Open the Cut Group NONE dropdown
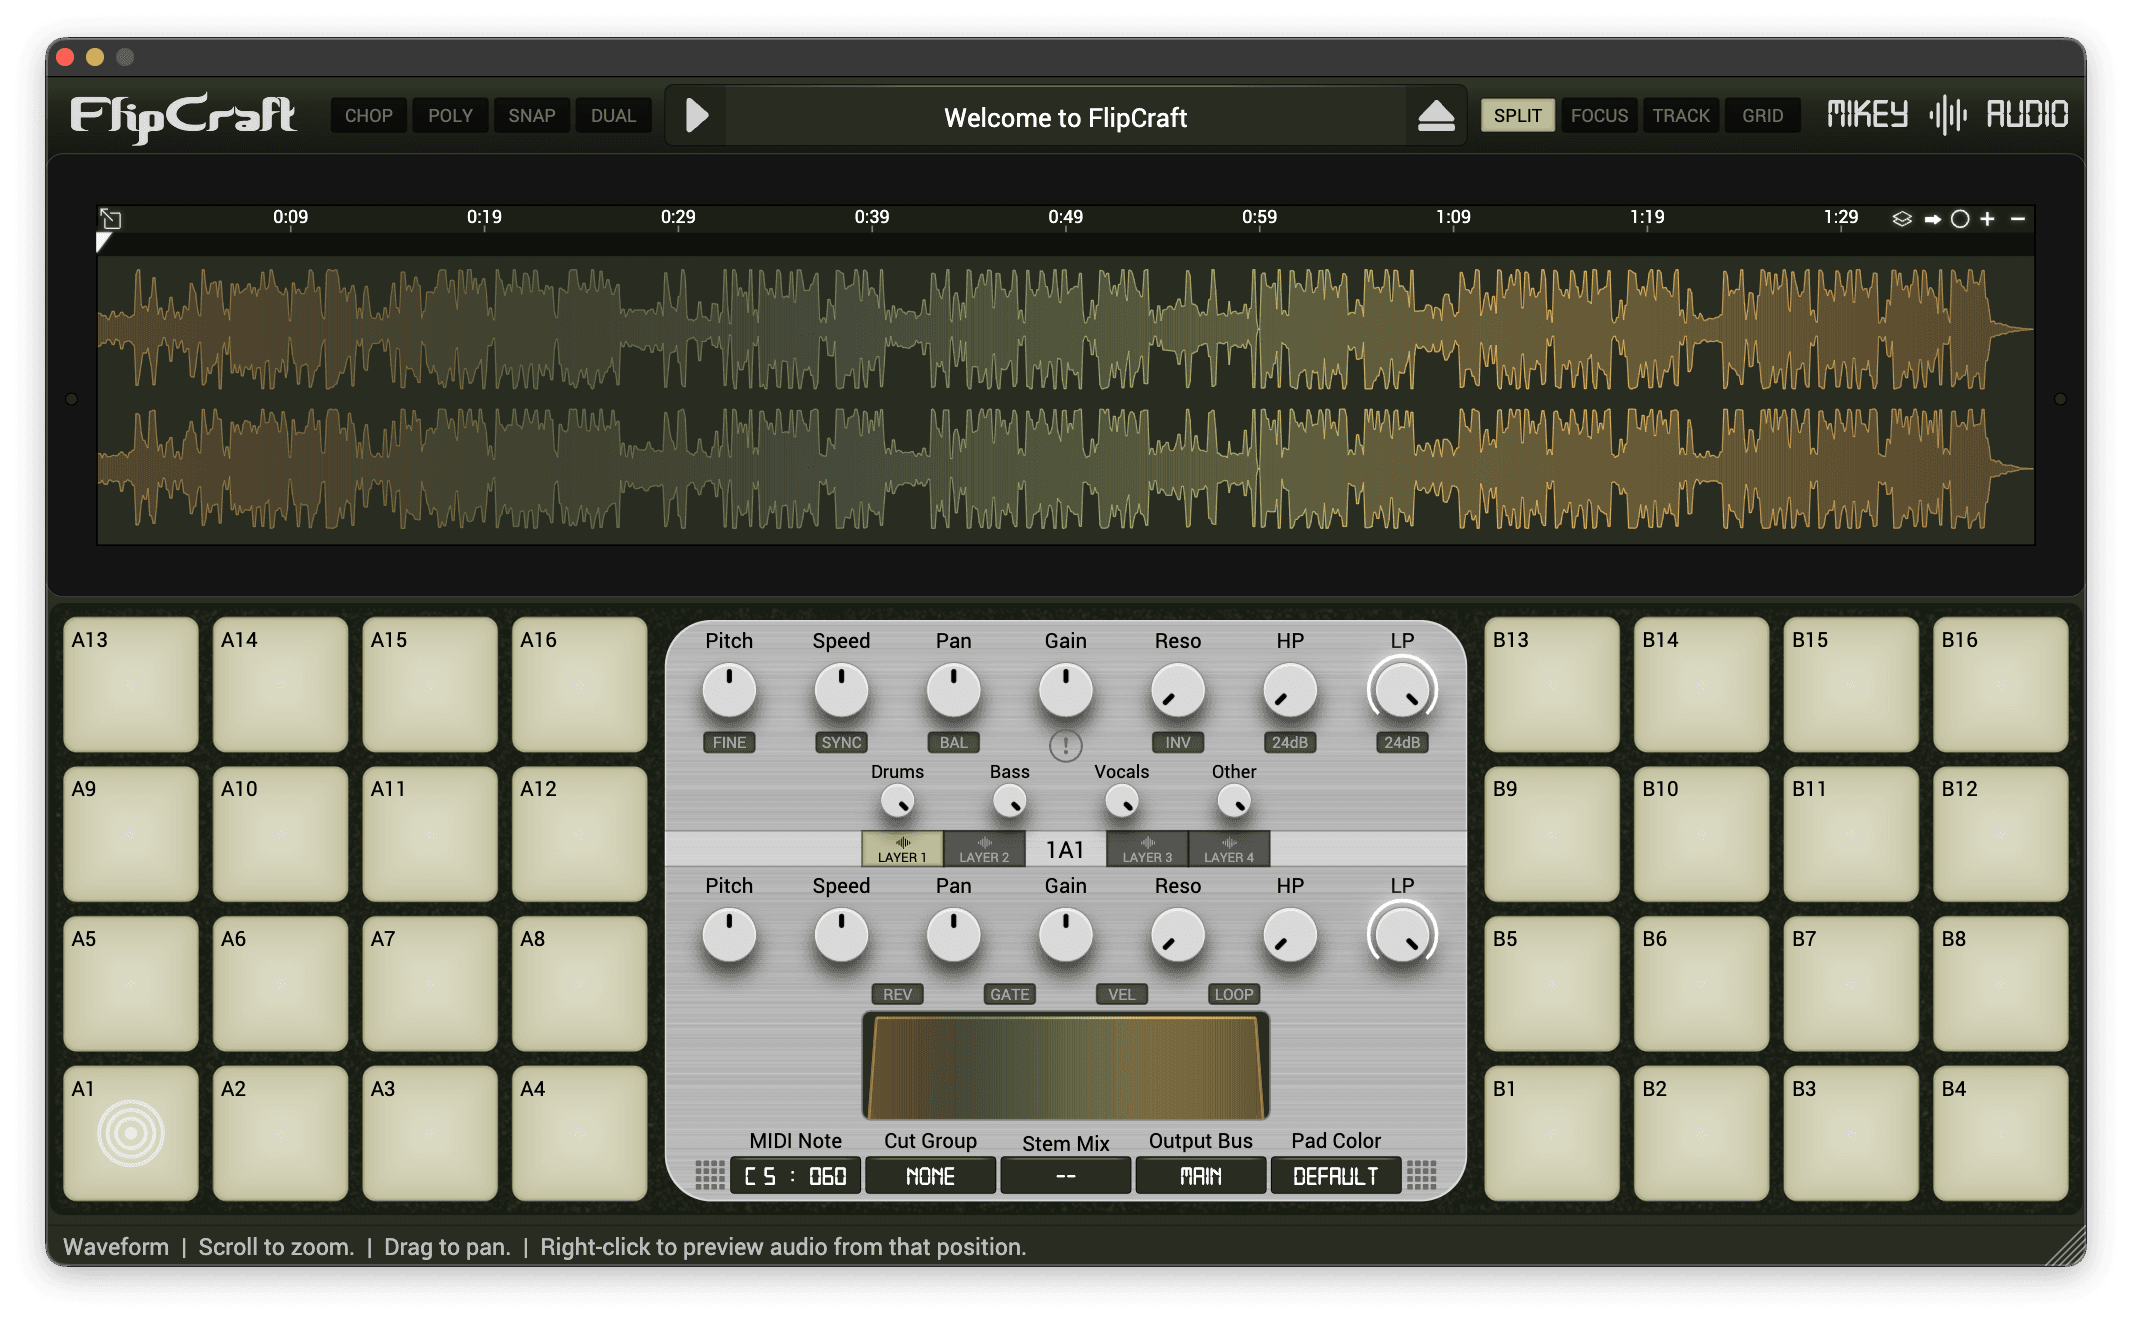Image resolution: width=2132 pixels, height=1320 pixels. [x=930, y=1176]
